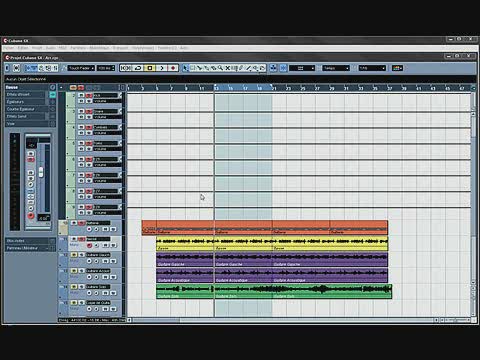Select the yellow Basse audio clip
Image resolution: width=480 pixels, height=360 pixels.
coord(272,244)
